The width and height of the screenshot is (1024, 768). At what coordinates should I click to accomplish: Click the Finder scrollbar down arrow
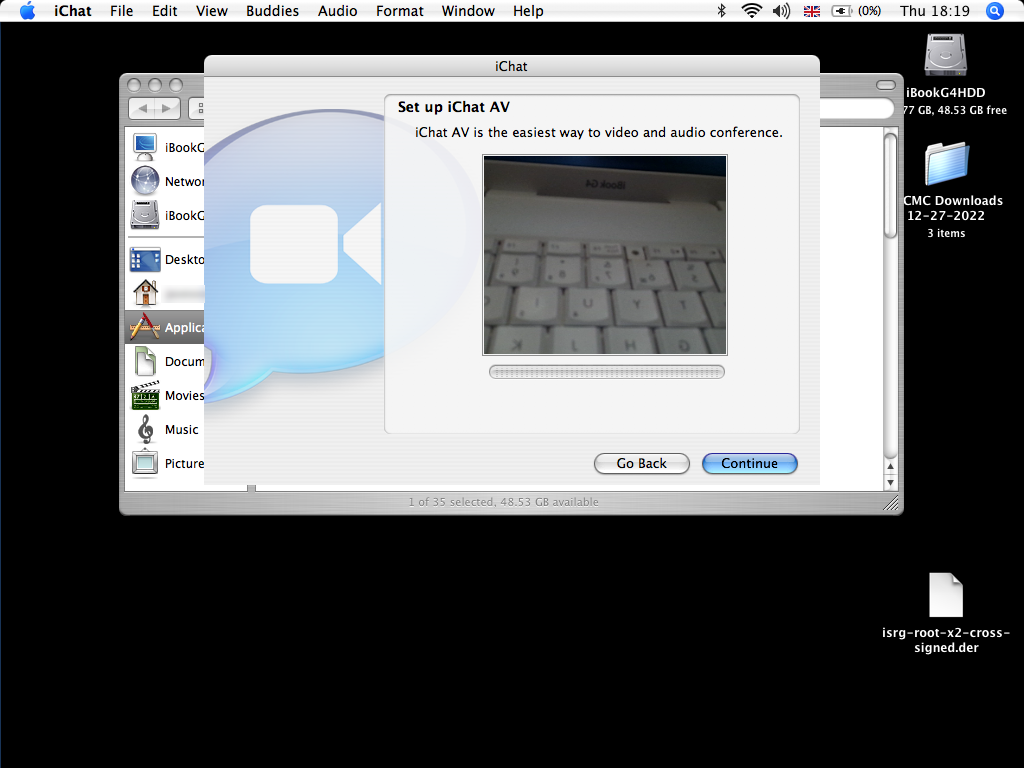click(890, 483)
